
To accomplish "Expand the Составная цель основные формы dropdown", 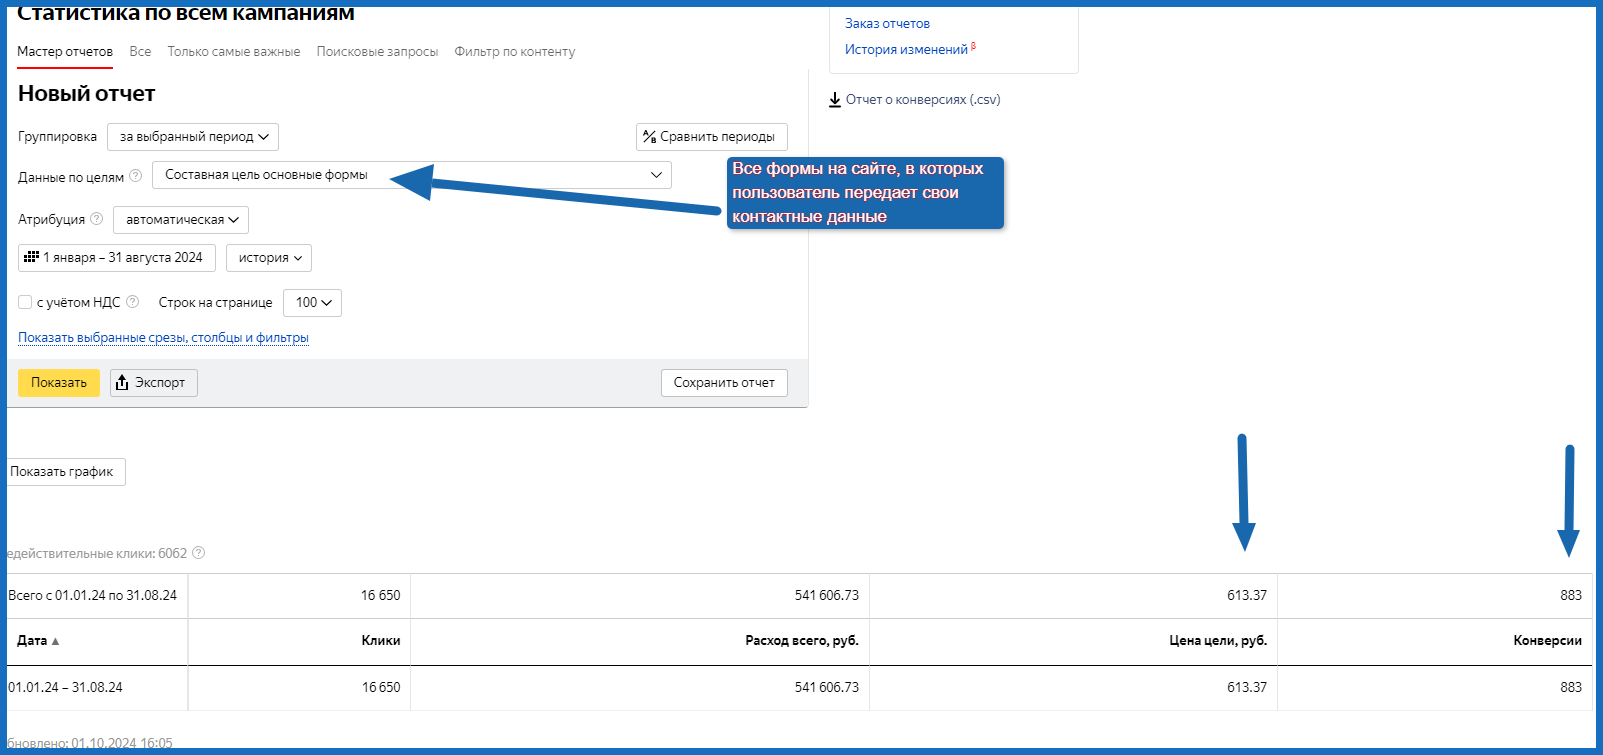I will (x=412, y=175).
